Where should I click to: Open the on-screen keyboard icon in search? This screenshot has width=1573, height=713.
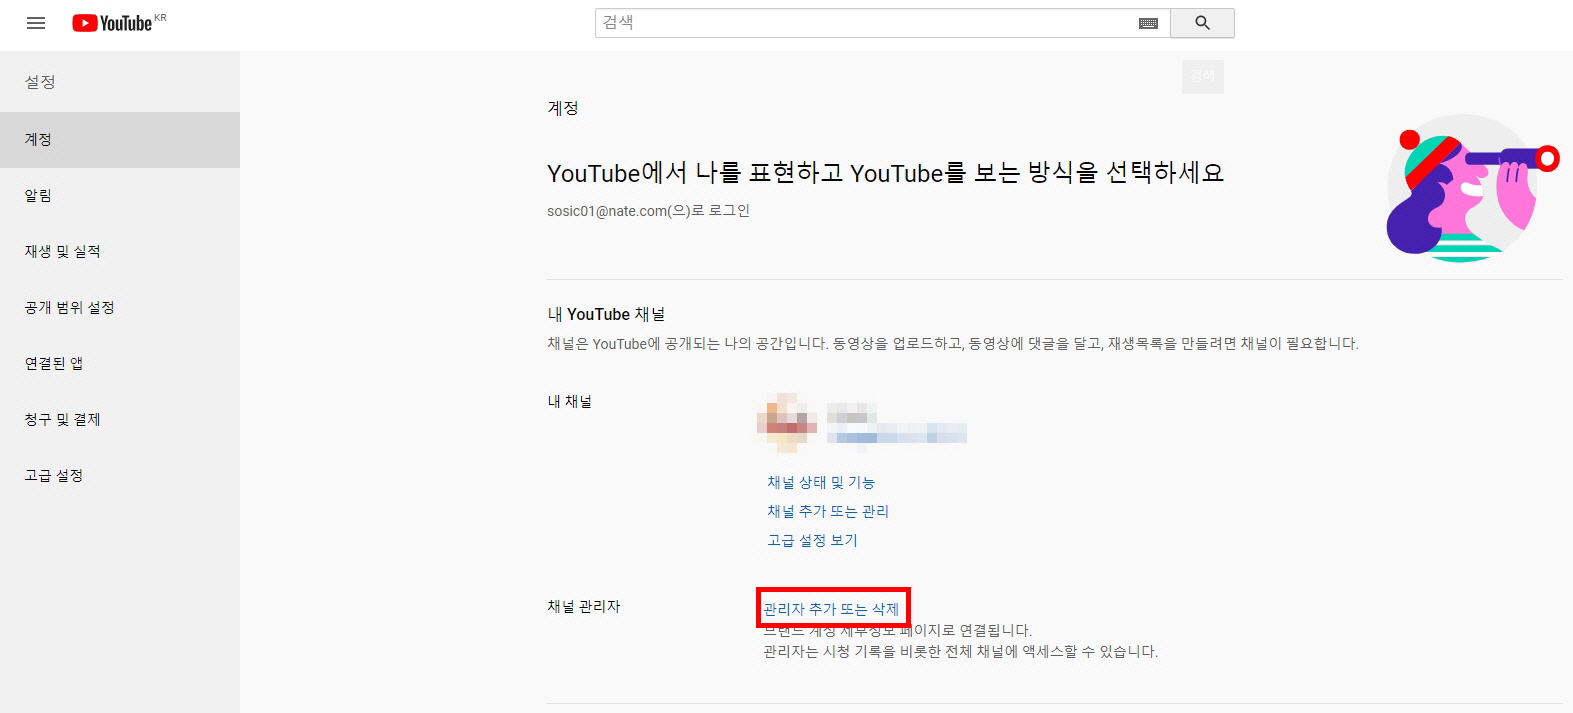click(x=1148, y=23)
